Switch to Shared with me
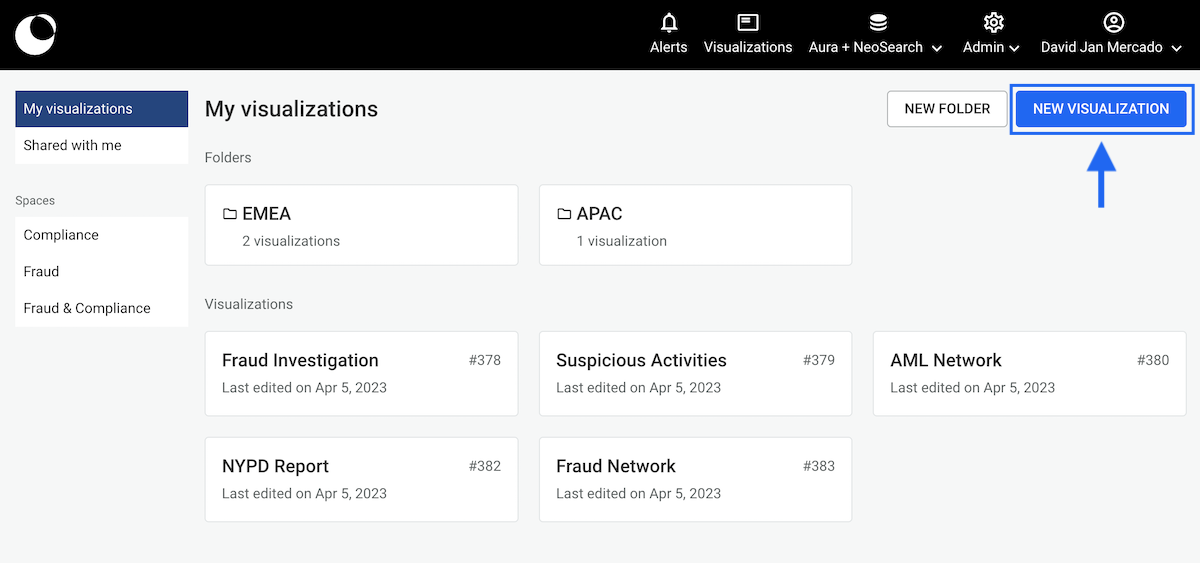The width and height of the screenshot is (1200, 563). (101, 145)
